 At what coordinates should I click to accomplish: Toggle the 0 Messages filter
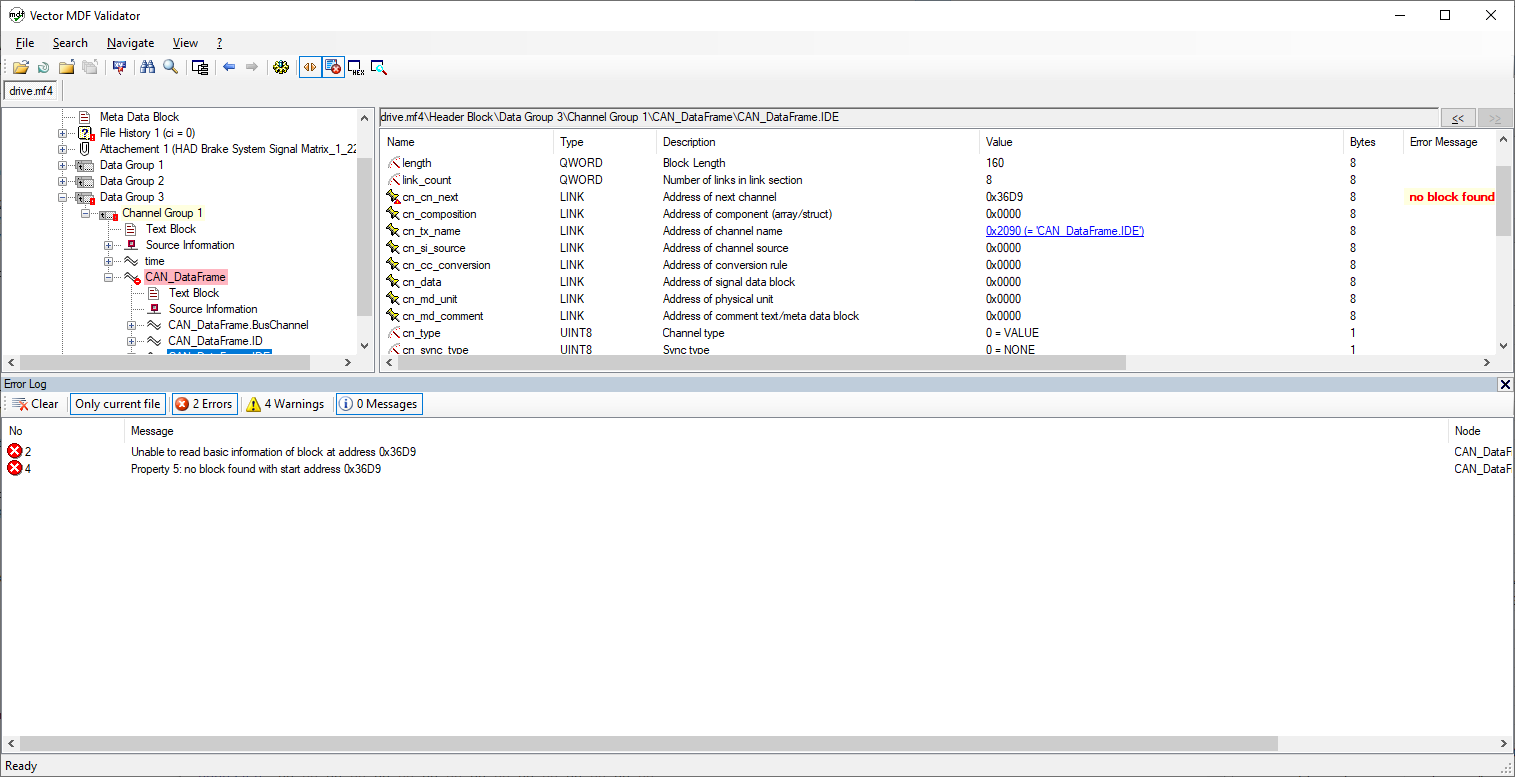coord(378,403)
